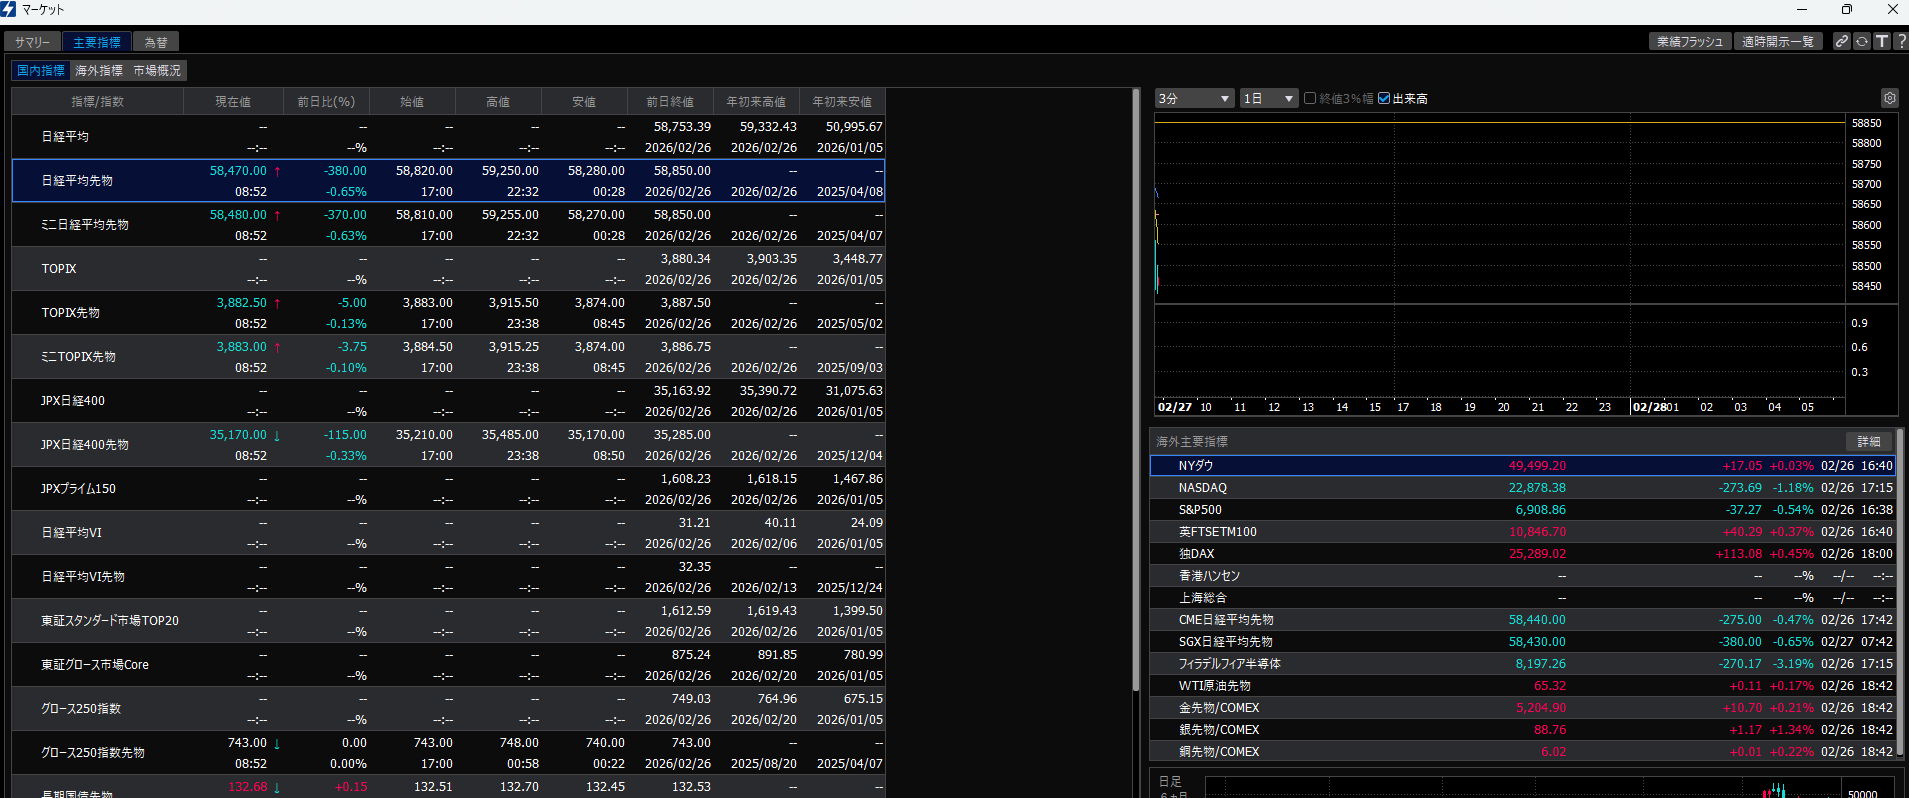1909x798 pixels.
Task: Click the T text-size icon
Action: (1881, 41)
